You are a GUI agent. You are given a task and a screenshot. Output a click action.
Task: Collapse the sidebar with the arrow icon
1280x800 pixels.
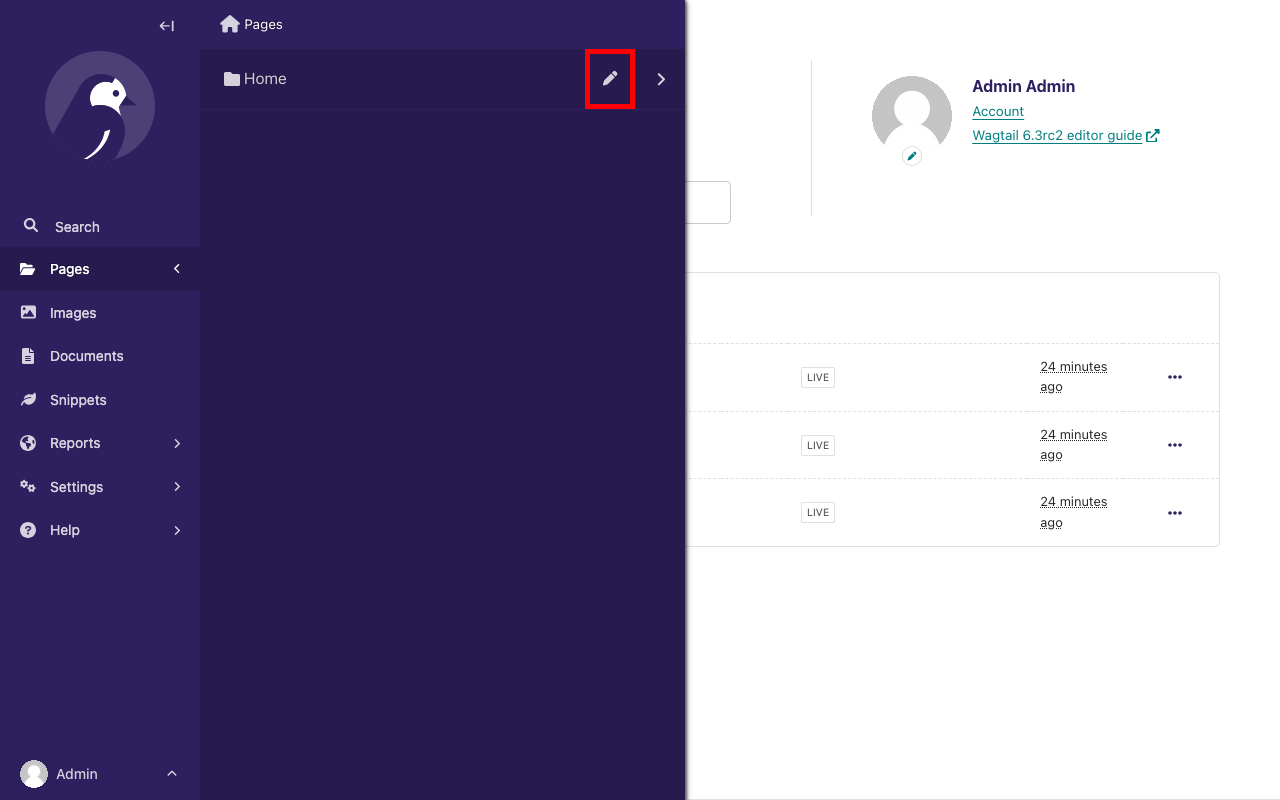pyautogui.click(x=166, y=26)
